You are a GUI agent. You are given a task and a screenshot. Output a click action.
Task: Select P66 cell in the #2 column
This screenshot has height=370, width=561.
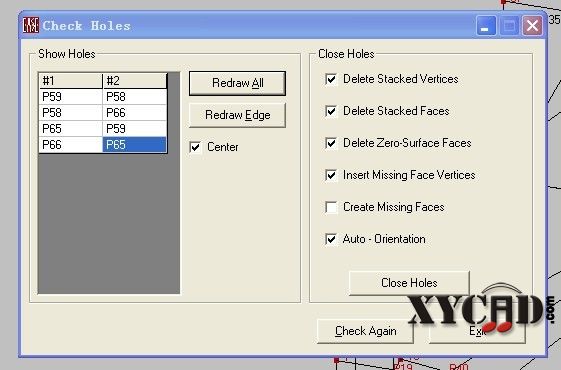135,113
